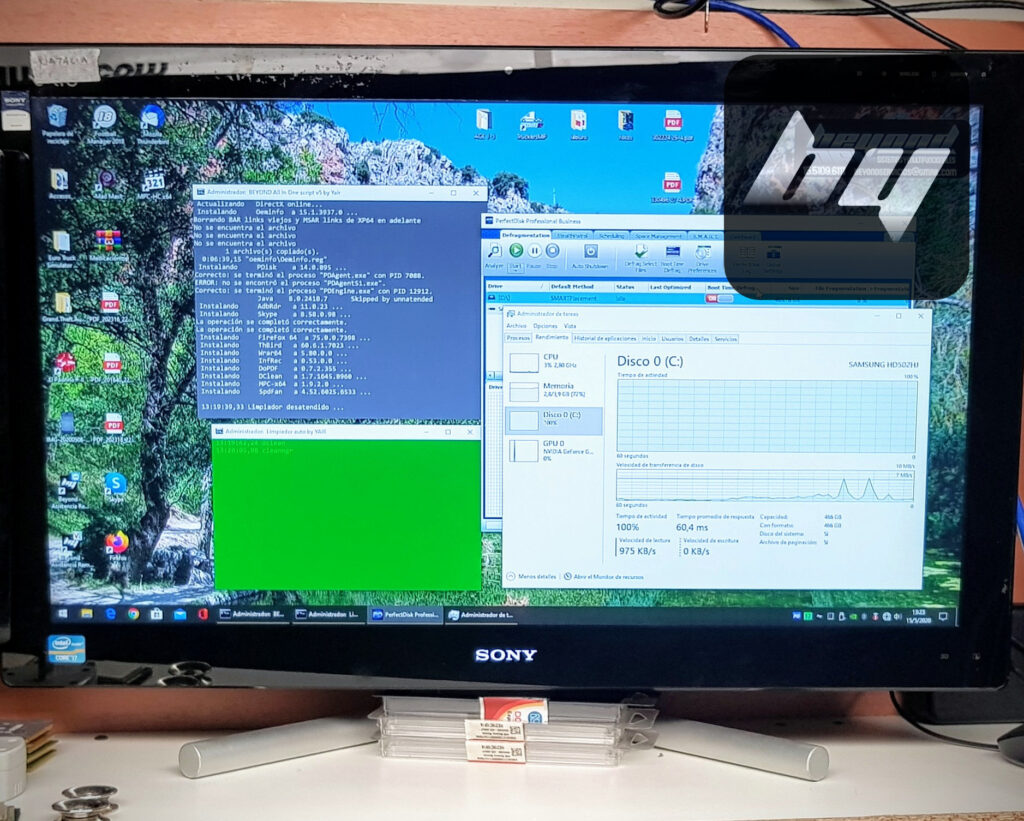1024x821 pixels.
Task: Switch to PerfectDisk taskbar button
Action: [x=405, y=615]
